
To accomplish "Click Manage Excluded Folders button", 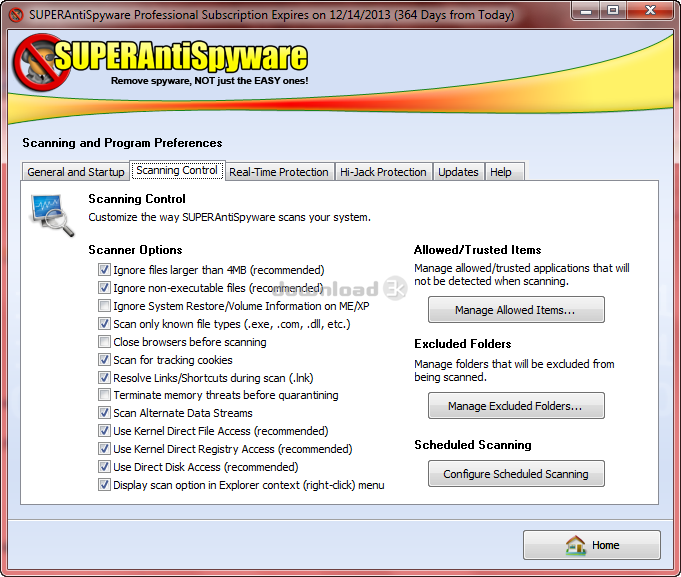I will pos(516,406).
